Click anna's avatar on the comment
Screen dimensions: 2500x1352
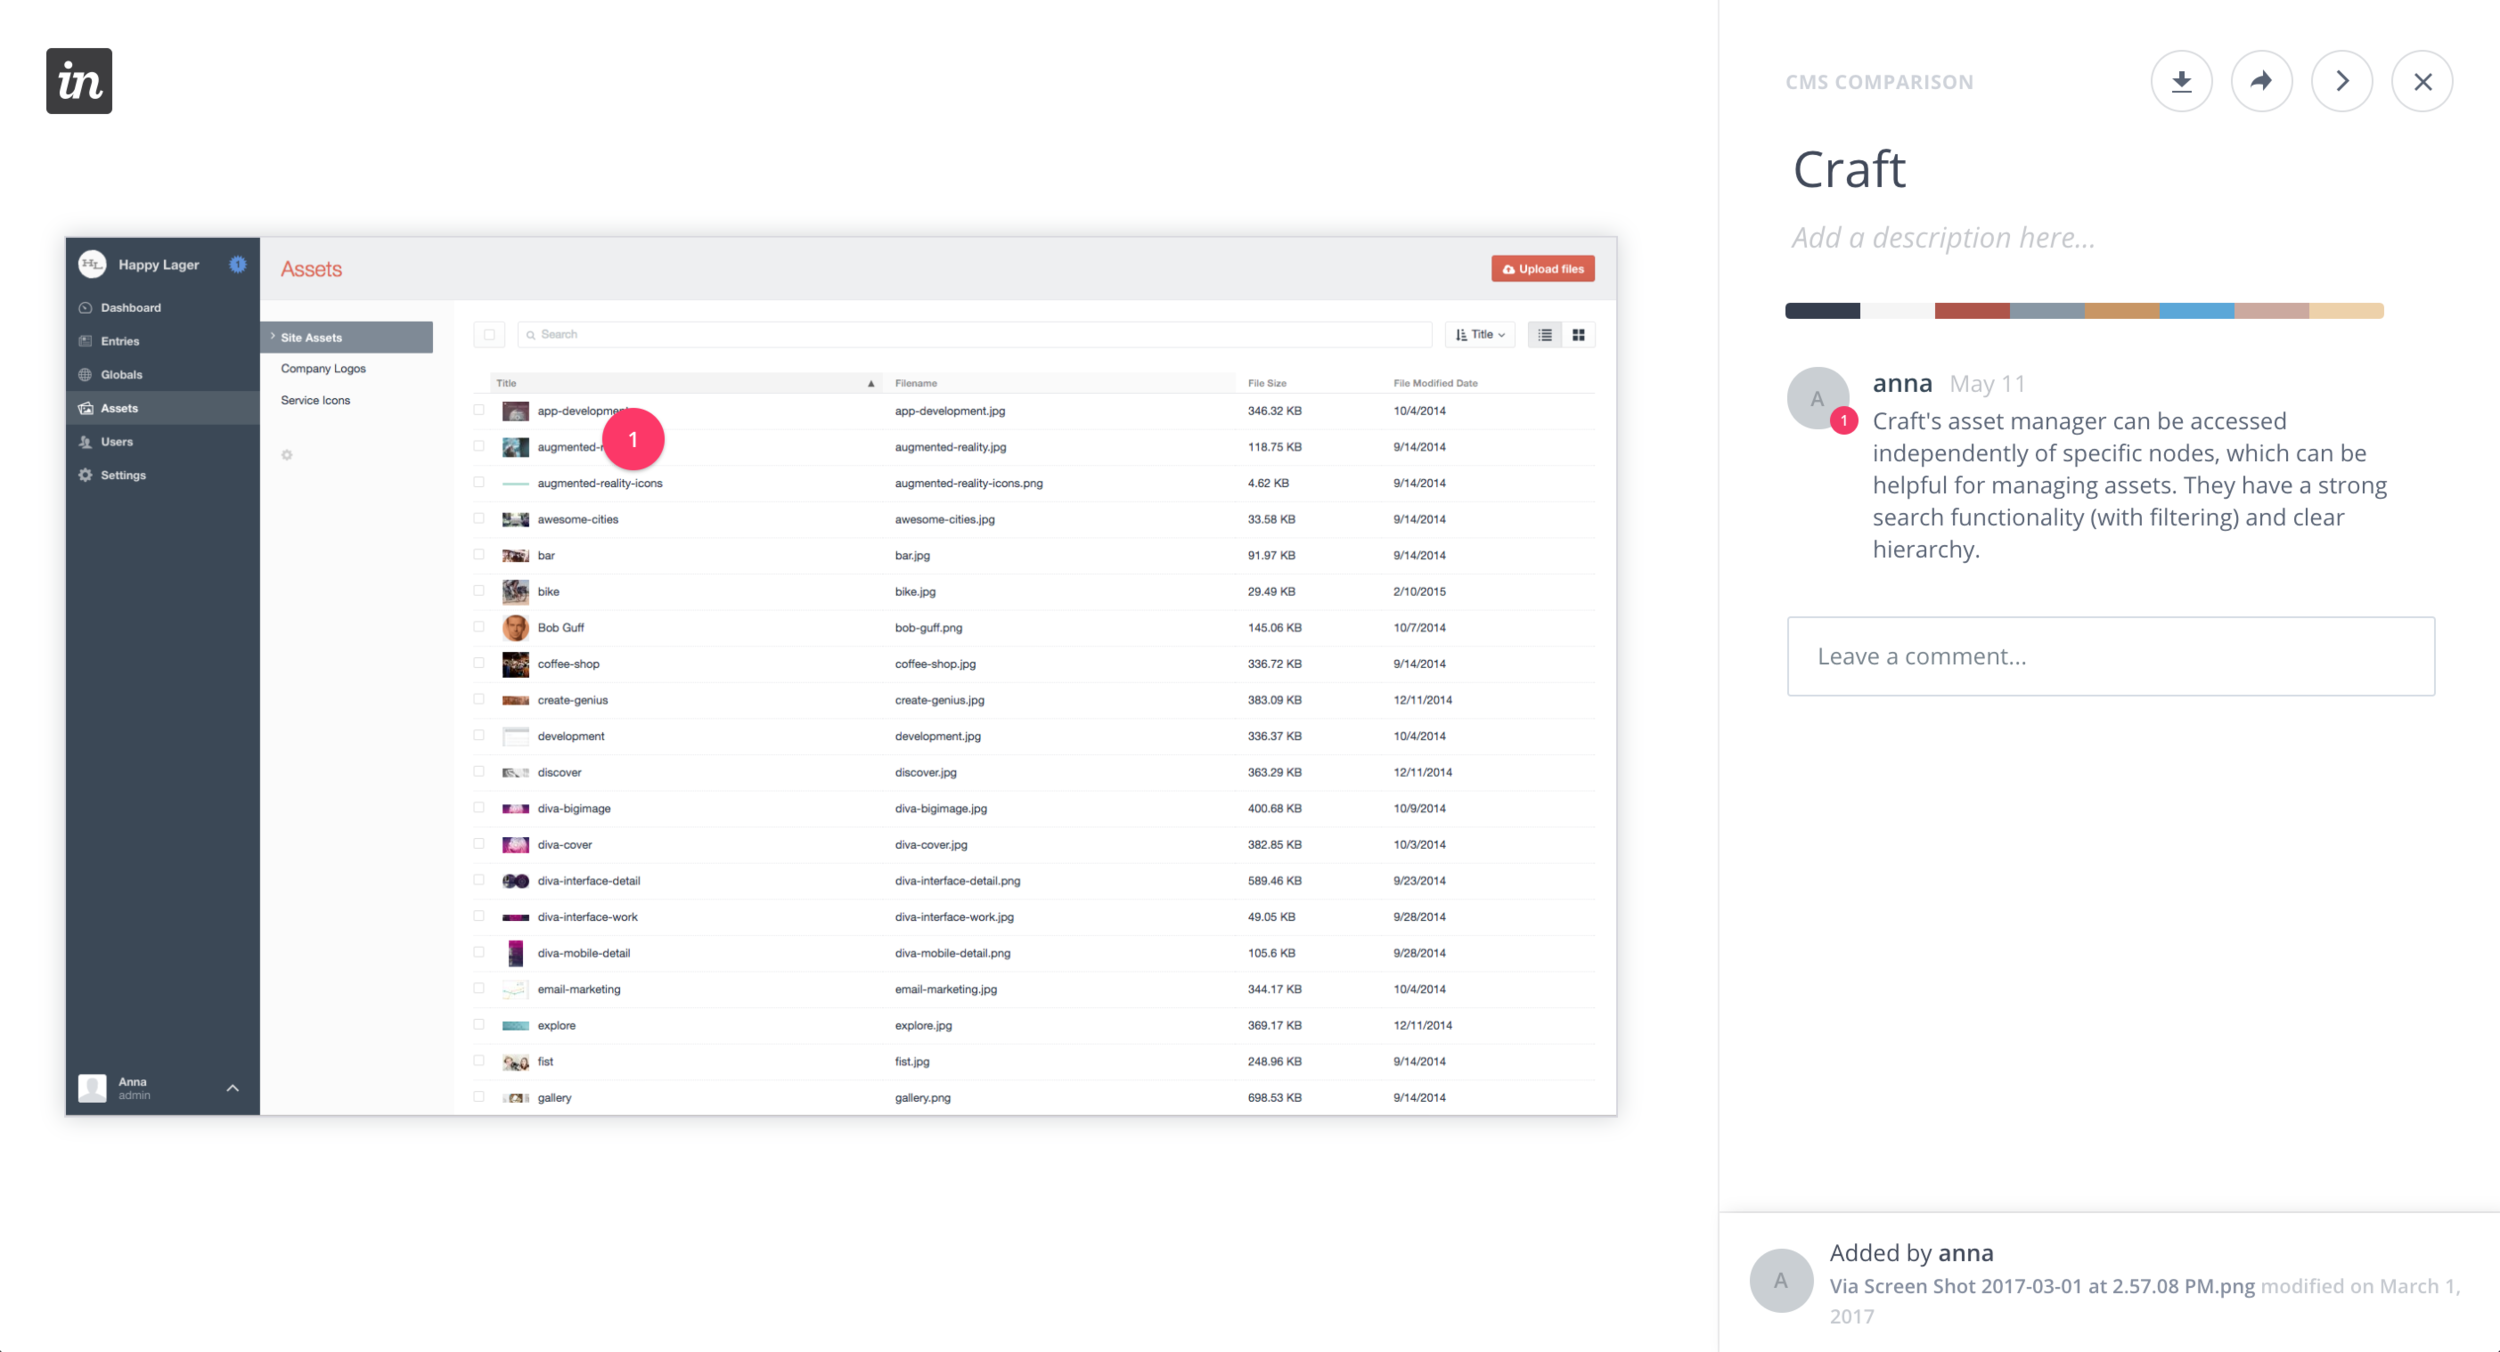(1817, 398)
